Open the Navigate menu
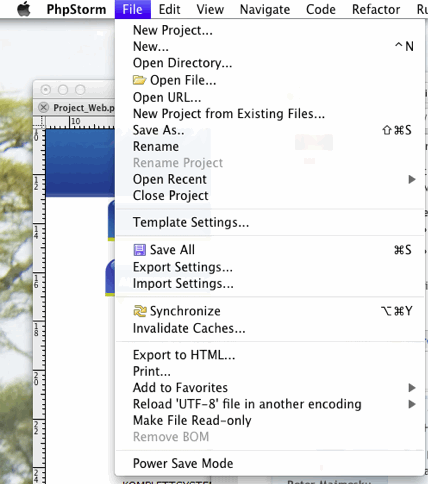The width and height of the screenshot is (428, 484). (265, 9)
